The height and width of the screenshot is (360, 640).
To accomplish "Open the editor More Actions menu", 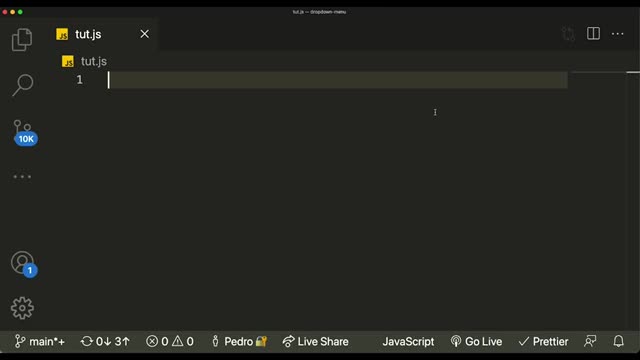I will [618, 34].
